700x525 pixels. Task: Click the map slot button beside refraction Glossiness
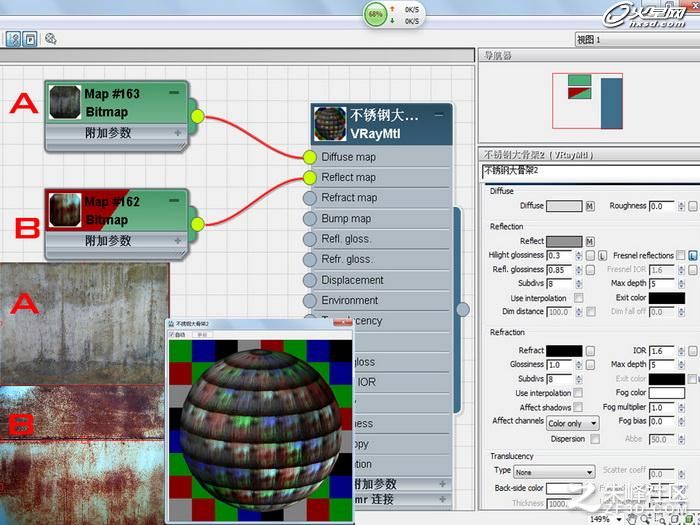(x=590, y=365)
